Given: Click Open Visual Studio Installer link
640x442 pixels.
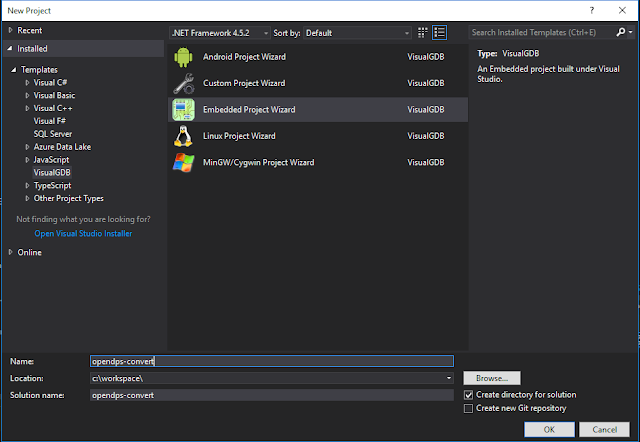Looking at the screenshot, I should [83, 233].
